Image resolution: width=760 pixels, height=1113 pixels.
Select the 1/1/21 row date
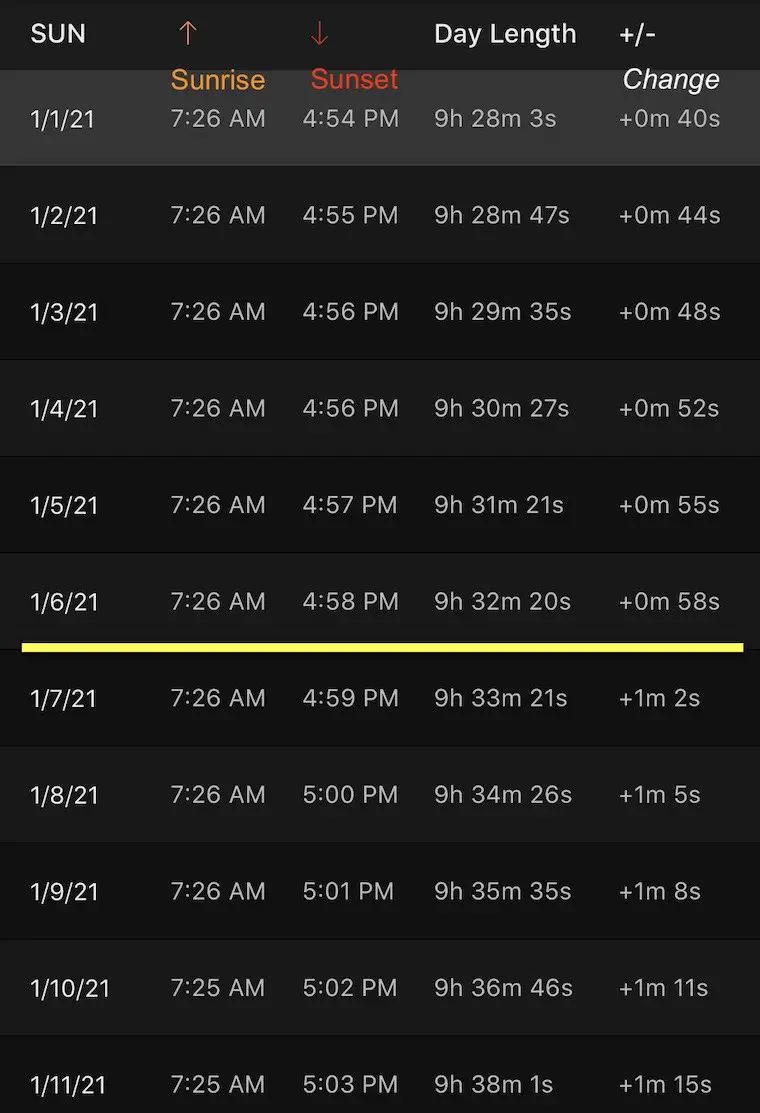pos(62,119)
